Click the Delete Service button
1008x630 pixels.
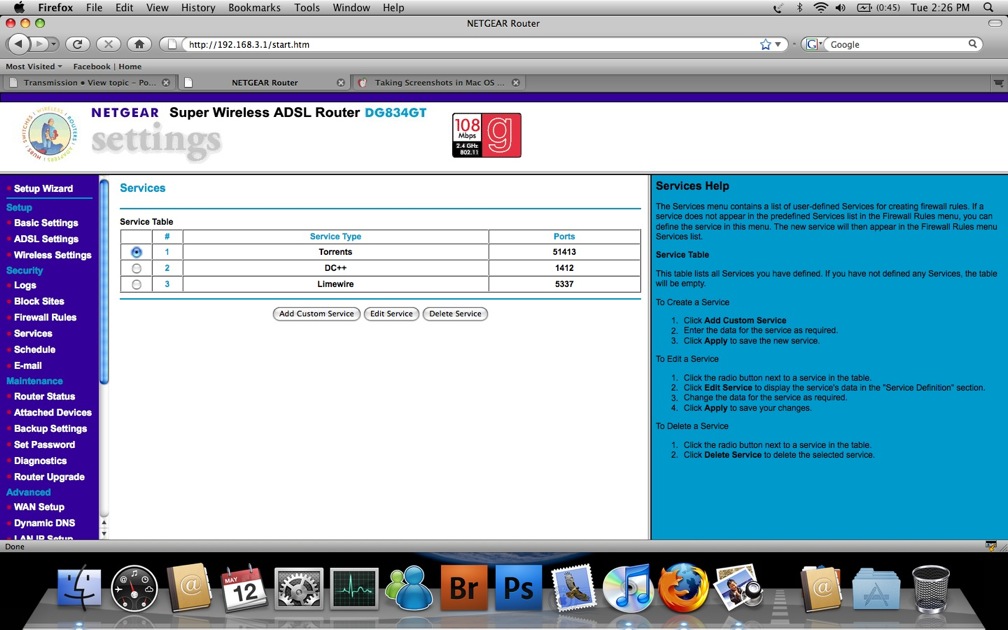(x=455, y=314)
